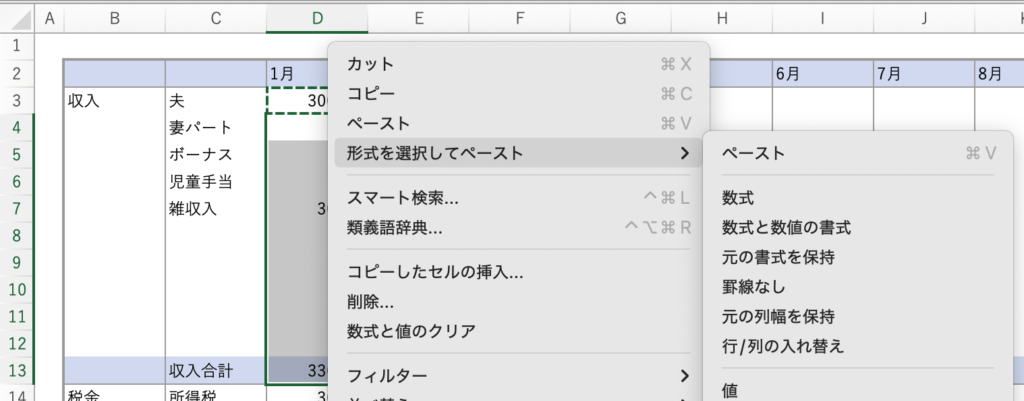Select 数式と数値の書式 paste option

(x=786, y=228)
